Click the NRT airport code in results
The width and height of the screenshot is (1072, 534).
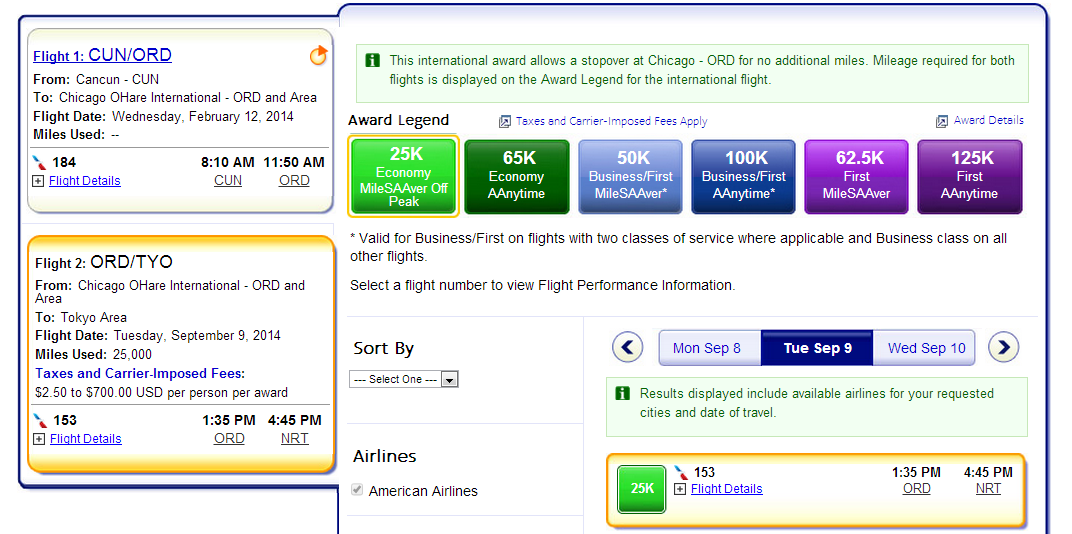(988, 489)
